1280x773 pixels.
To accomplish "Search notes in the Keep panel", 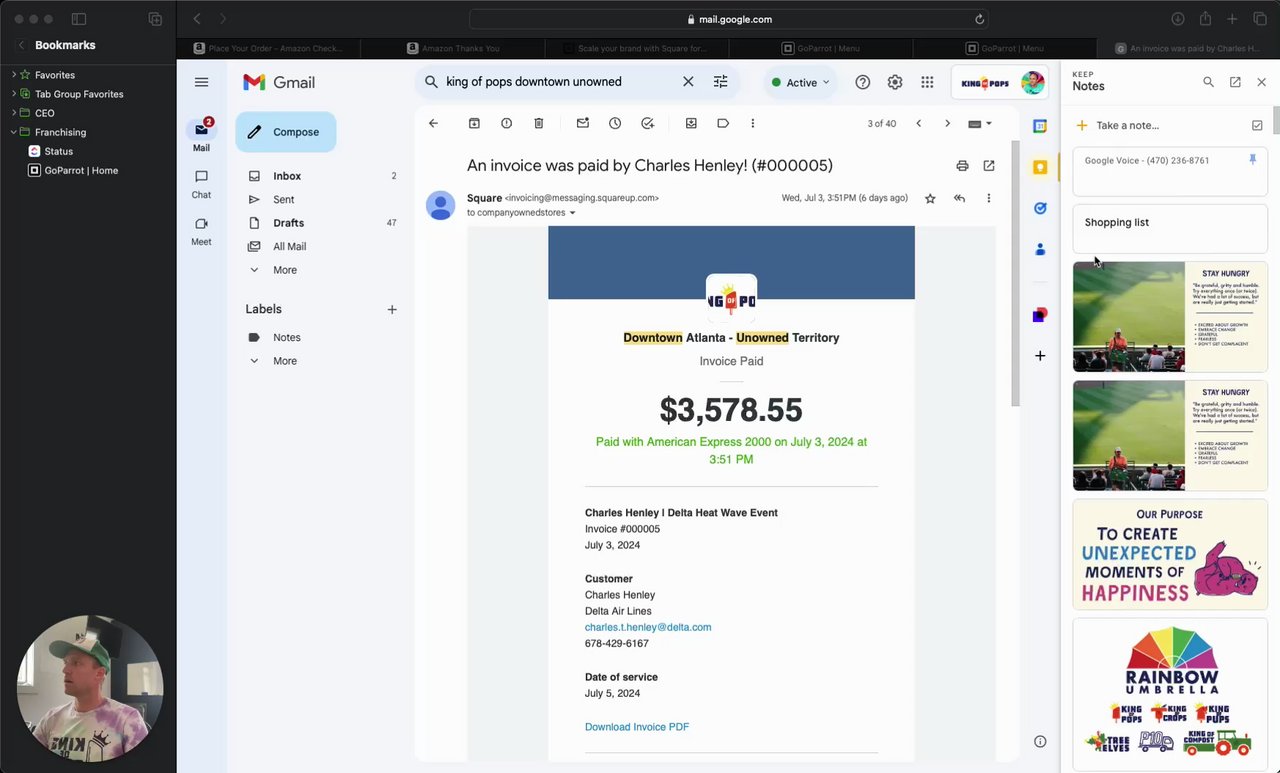I will (1208, 82).
